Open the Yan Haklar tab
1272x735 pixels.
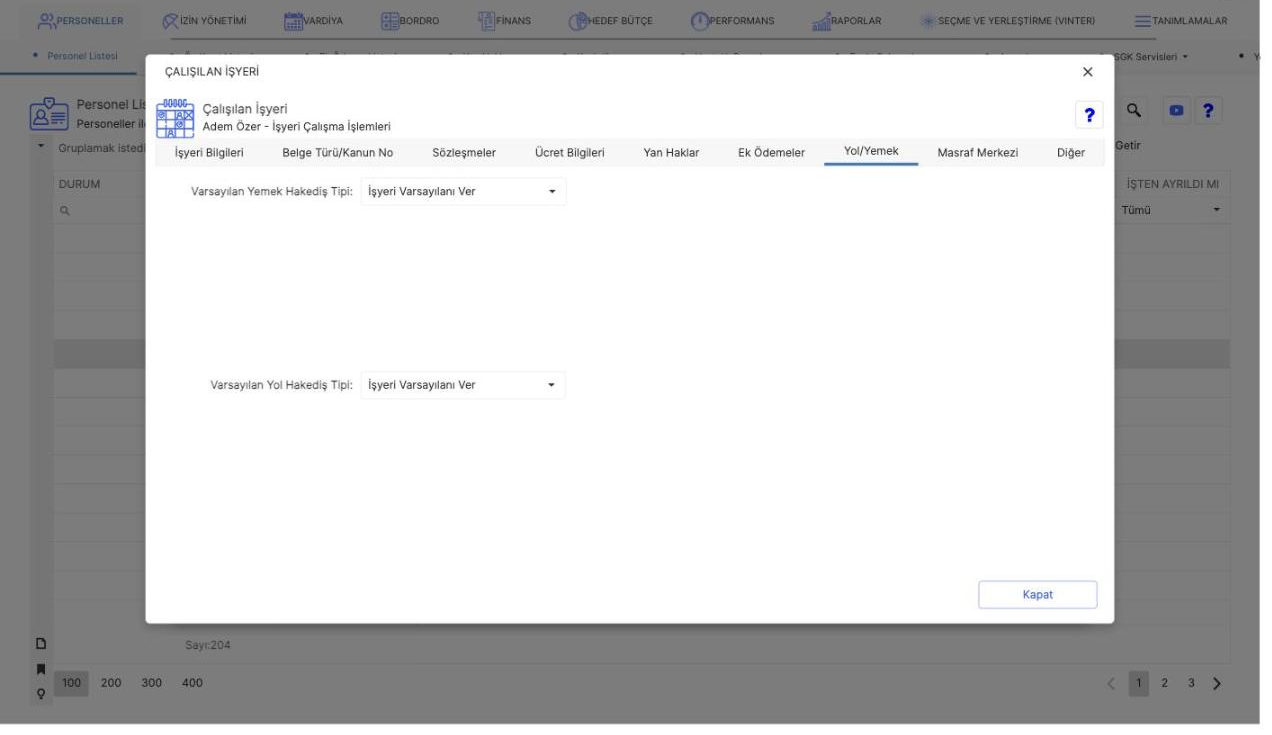671,152
